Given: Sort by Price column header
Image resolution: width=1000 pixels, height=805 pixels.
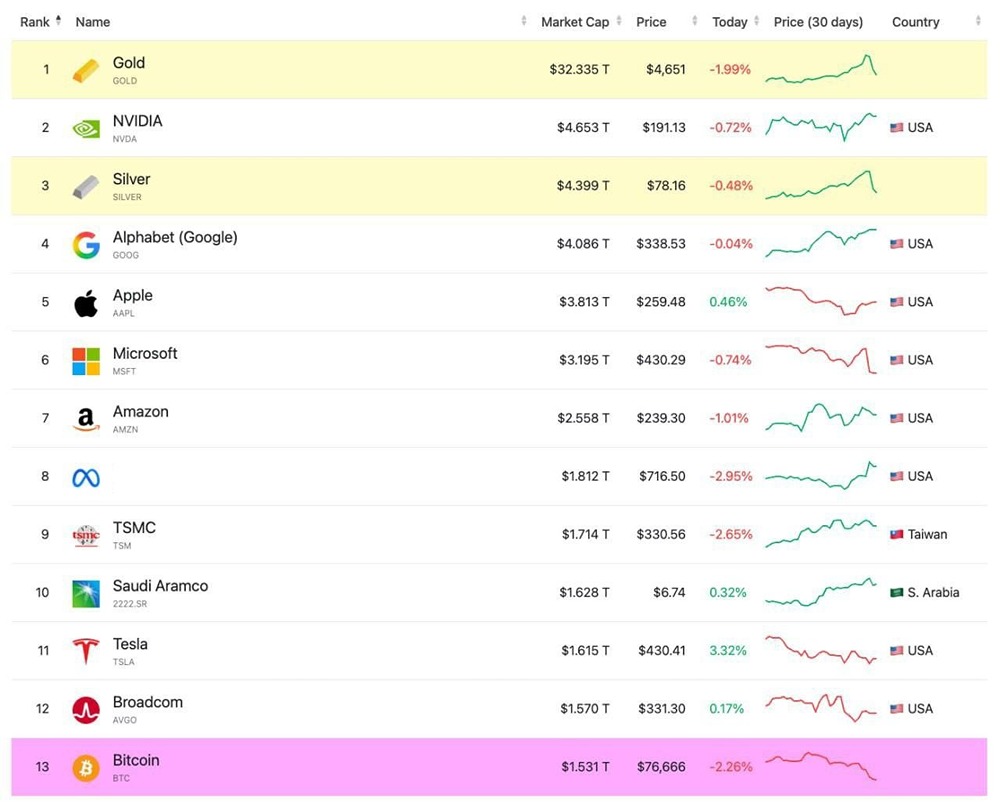Looking at the screenshot, I should (x=651, y=22).
